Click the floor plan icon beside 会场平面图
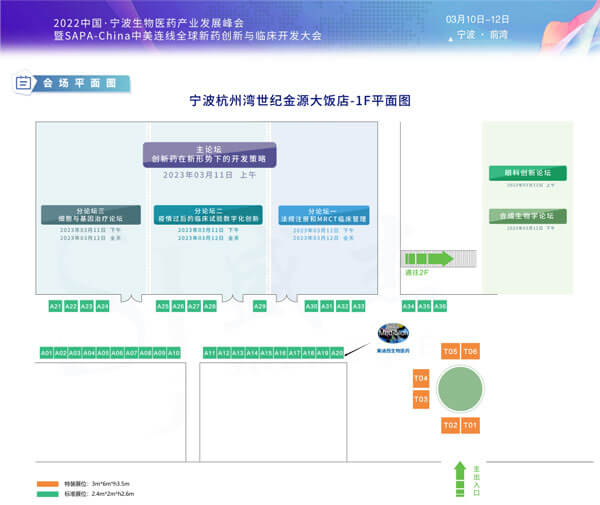The height and width of the screenshot is (505, 600). coord(22,83)
